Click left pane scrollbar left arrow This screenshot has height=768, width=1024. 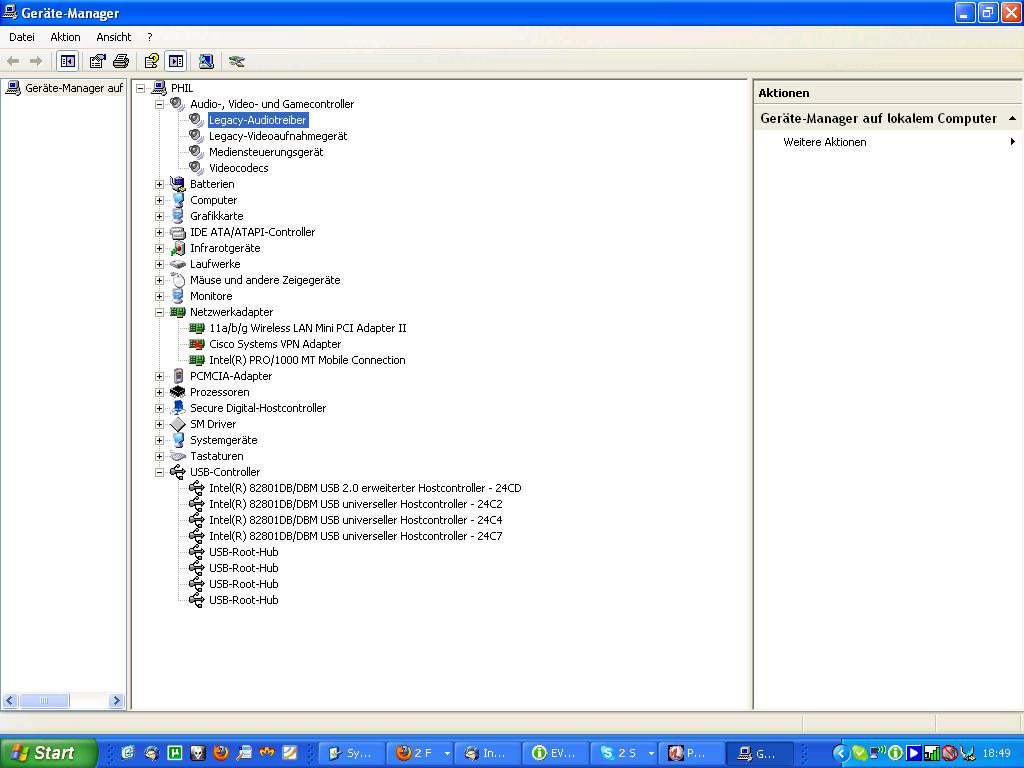tap(9, 701)
